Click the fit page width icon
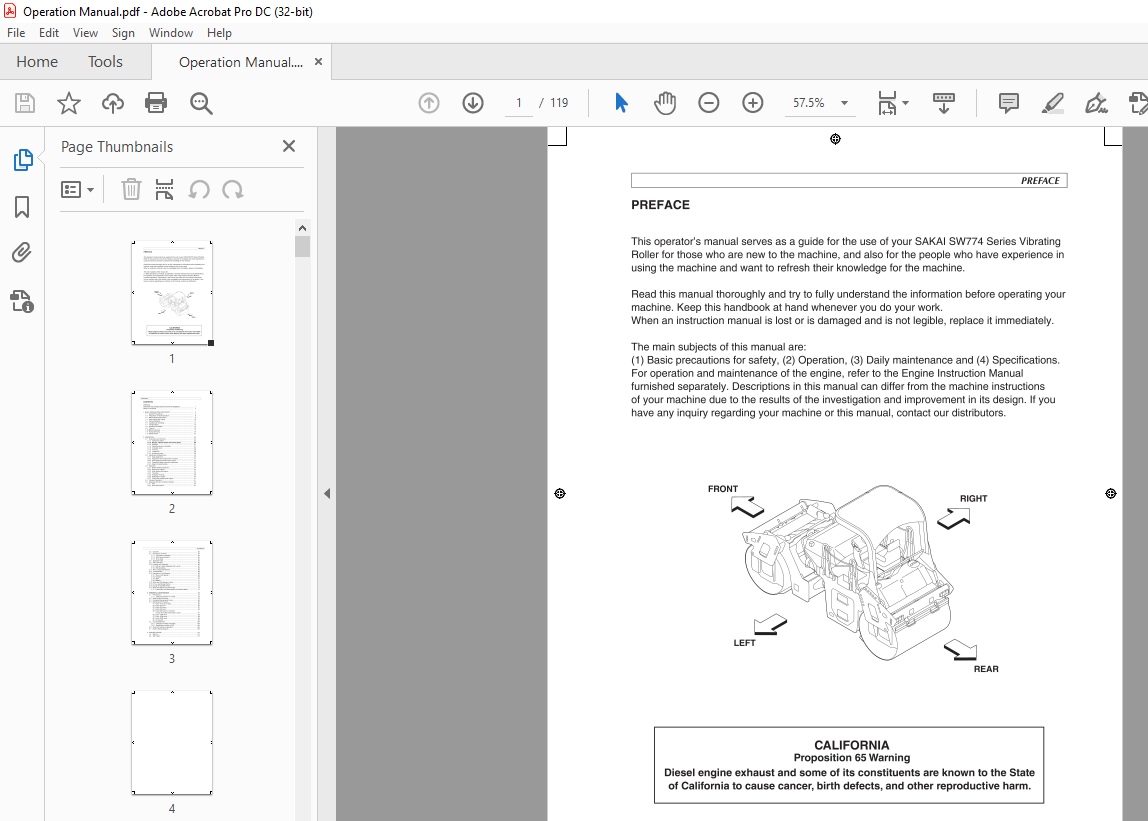 [x=887, y=103]
